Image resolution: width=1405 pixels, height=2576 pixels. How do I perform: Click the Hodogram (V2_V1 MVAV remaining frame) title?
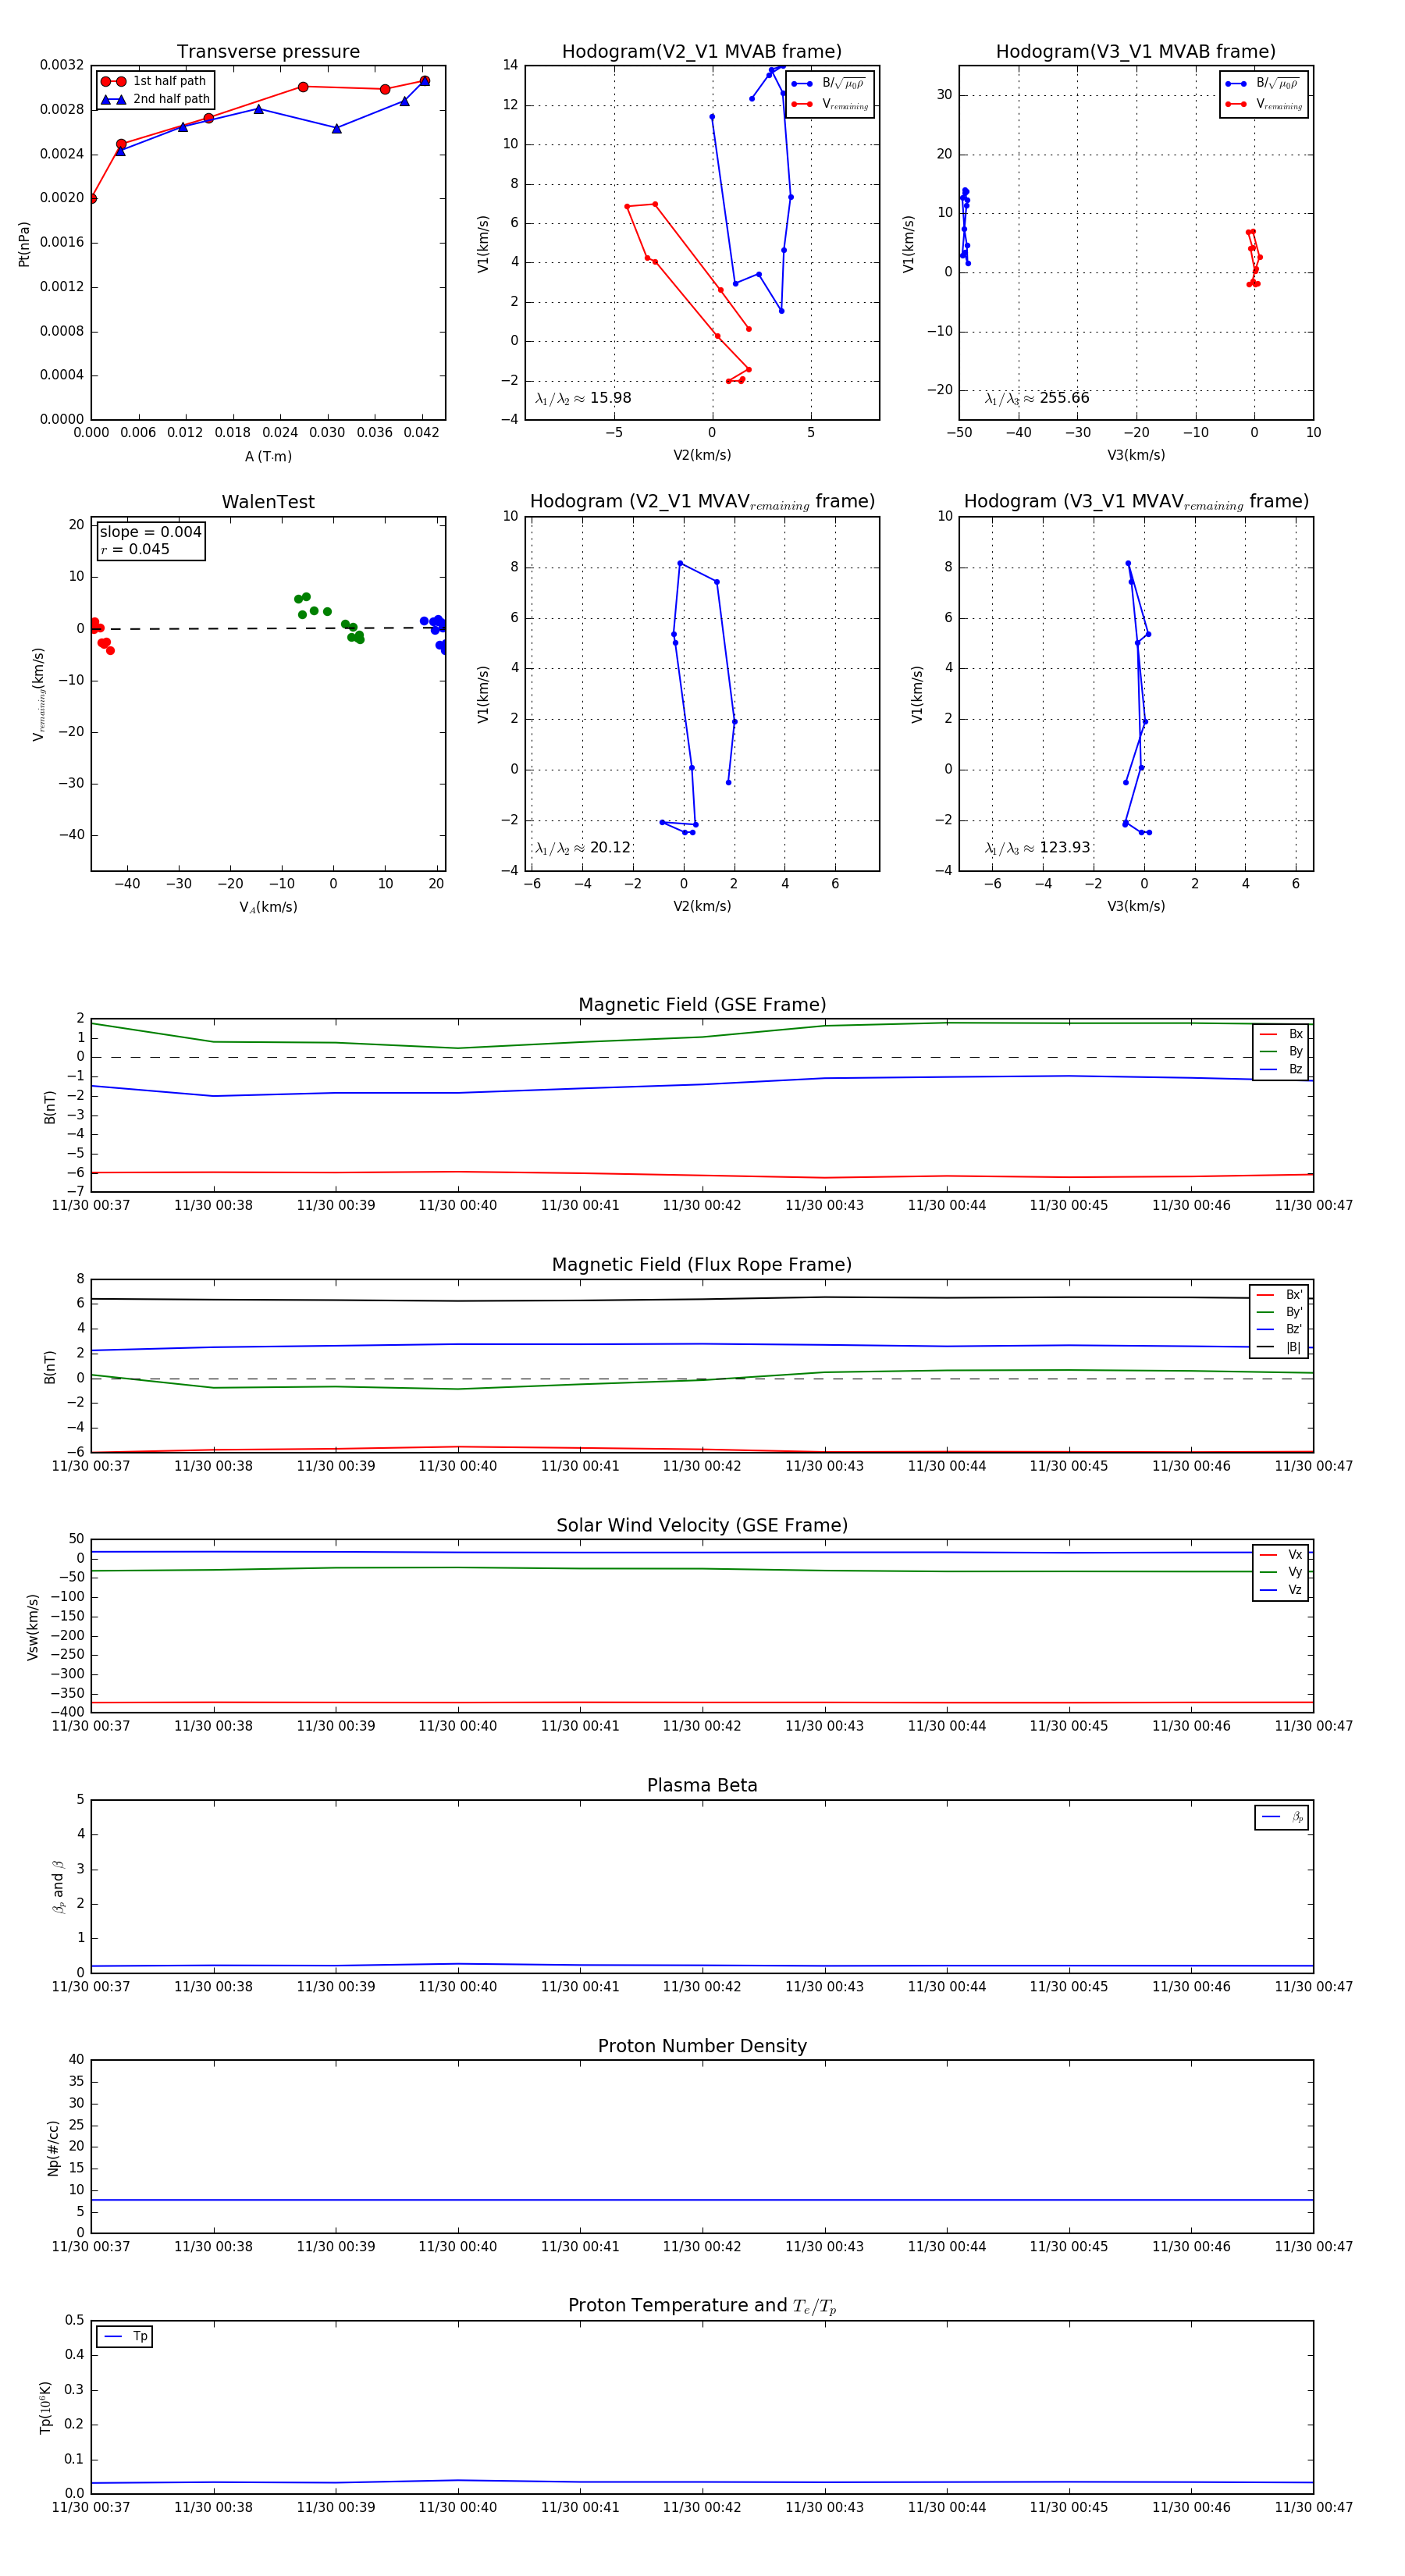coord(702,502)
